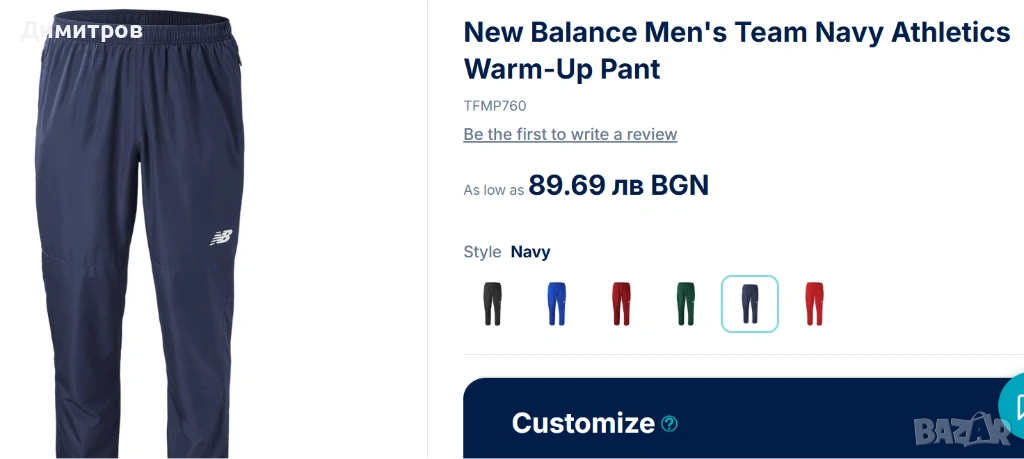The image size is (1024, 459).
Task: Open 'Be the first to write a review'
Action: click(570, 134)
